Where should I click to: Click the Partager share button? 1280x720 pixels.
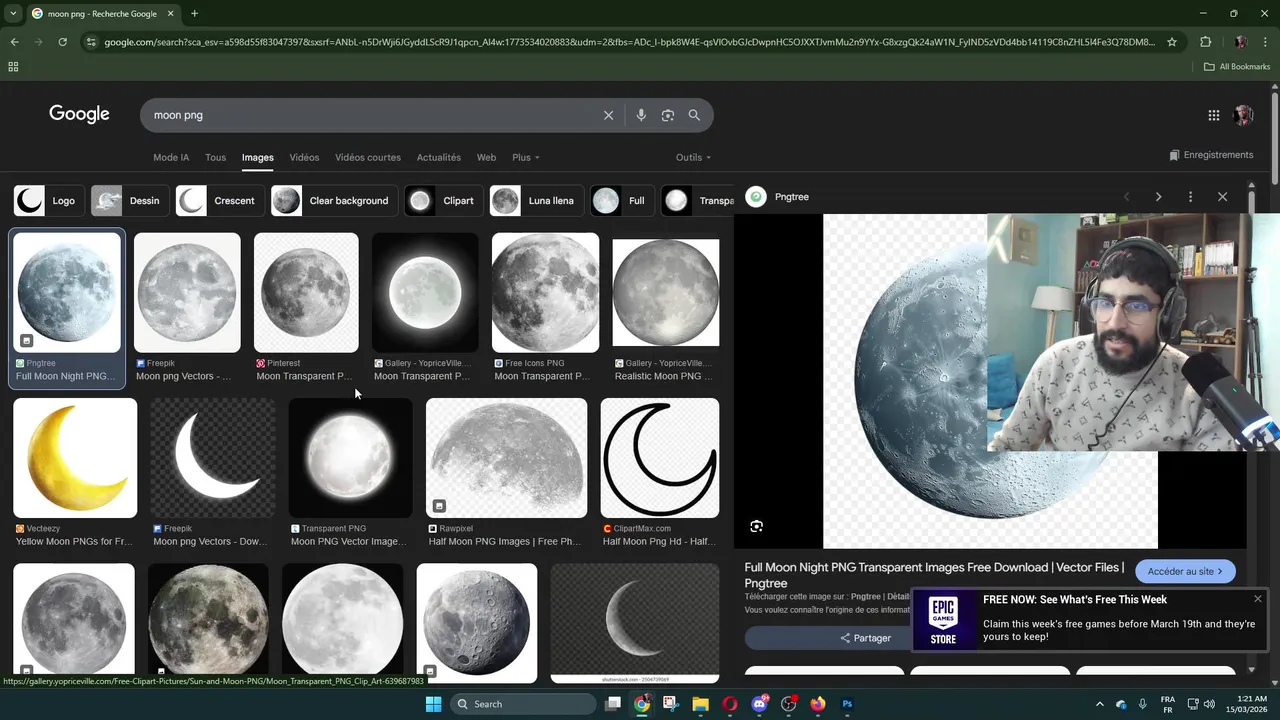[x=866, y=638]
